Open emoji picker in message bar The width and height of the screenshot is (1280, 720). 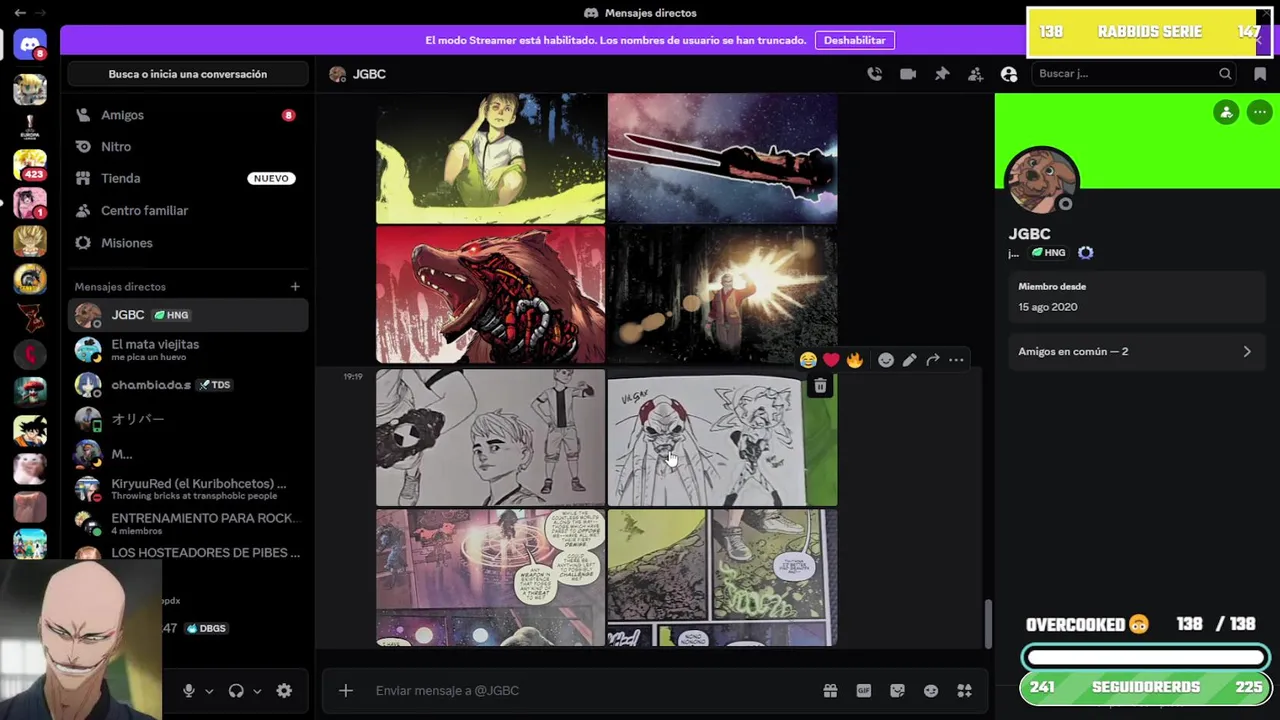pos(931,690)
